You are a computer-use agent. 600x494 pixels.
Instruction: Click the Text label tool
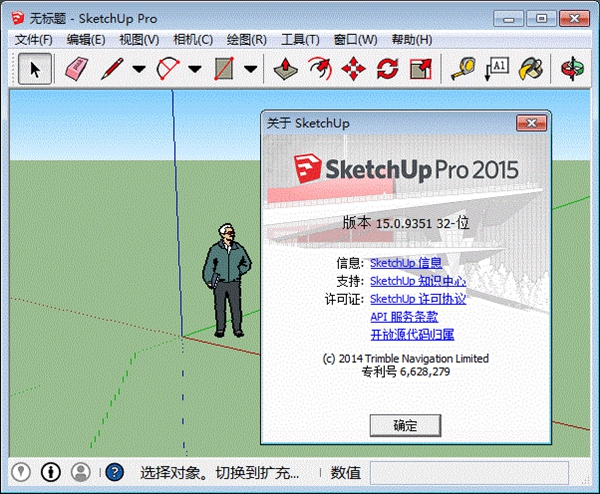point(497,68)
